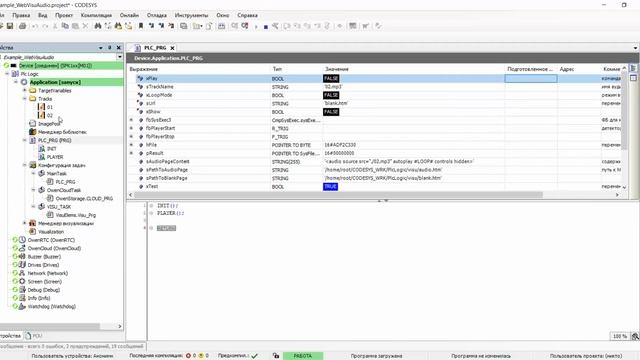Click the Paste toolbar icon
The height and width of the screenshot is (360, 640).
[x=75, y=26]
